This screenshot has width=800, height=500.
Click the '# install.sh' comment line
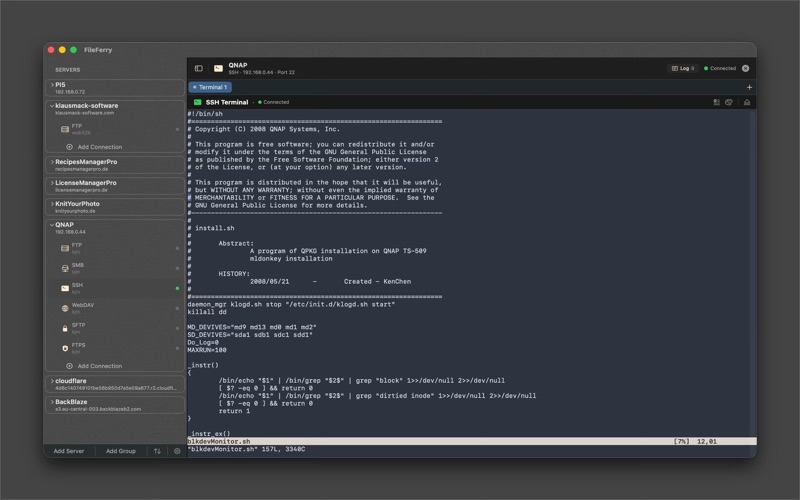point(211,228)
